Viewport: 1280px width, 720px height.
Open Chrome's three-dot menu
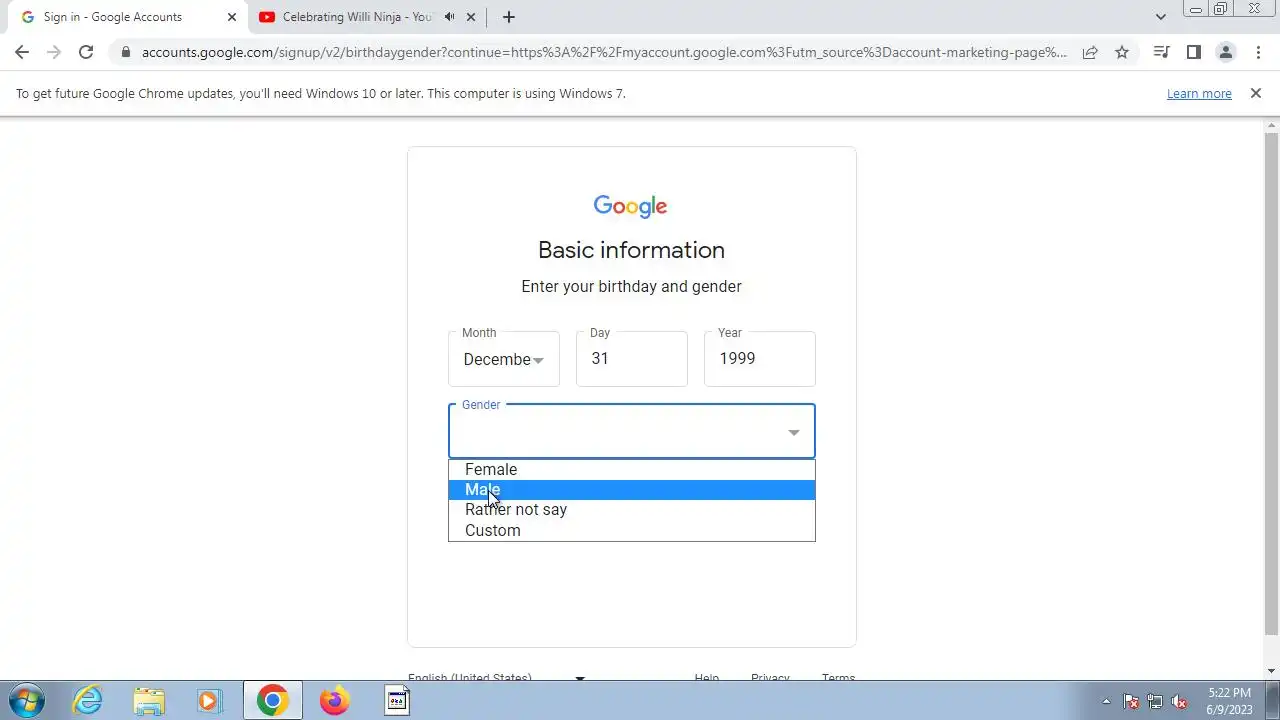click(1258, 52)
